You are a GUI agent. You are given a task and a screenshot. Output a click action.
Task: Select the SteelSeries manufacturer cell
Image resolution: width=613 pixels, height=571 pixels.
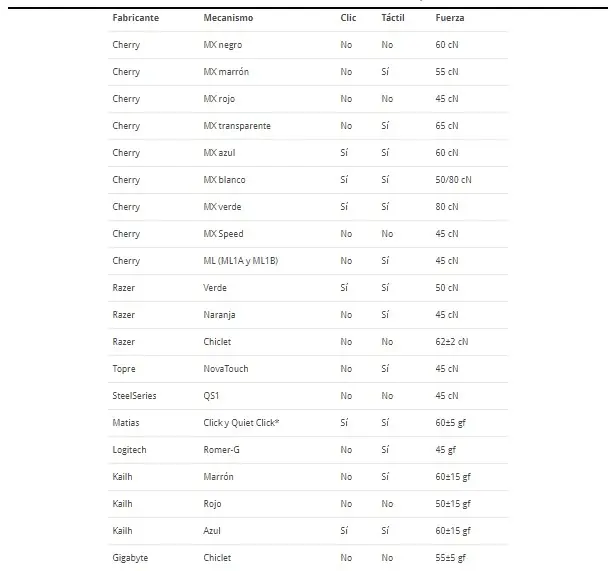tap(135, 396)
